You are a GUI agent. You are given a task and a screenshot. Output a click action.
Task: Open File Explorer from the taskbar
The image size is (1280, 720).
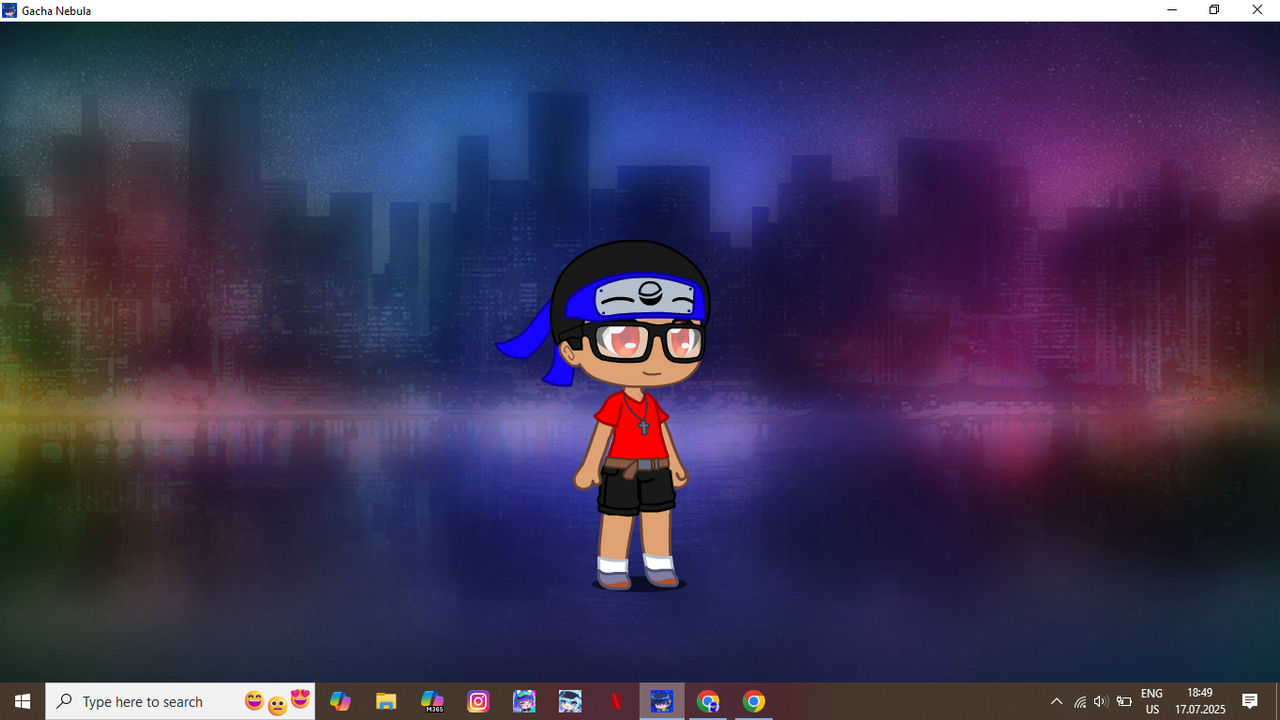386,701
